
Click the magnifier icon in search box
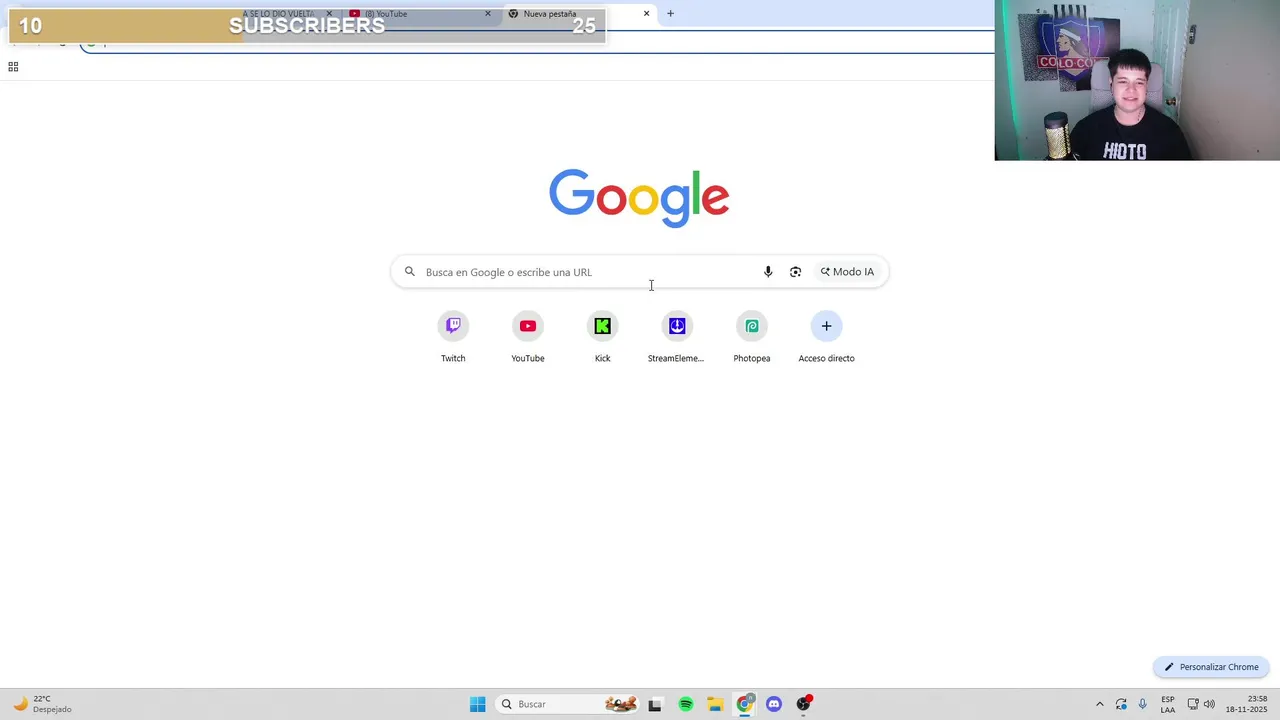click(409, 271)
